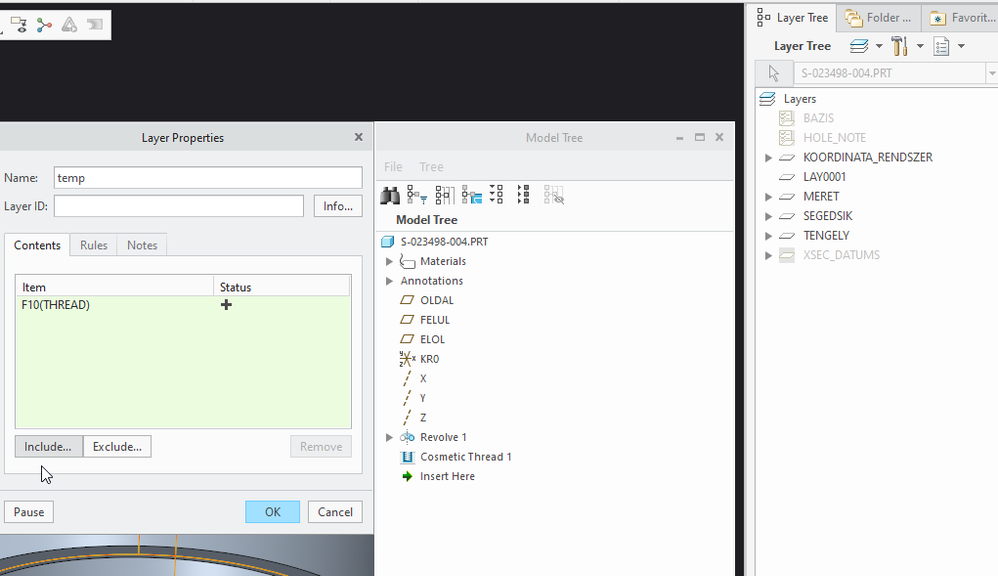Image resolution: width=998 pixels, height=576 pixels.
Task: Expand the Materials node in Model Tree
Action: 389,262
